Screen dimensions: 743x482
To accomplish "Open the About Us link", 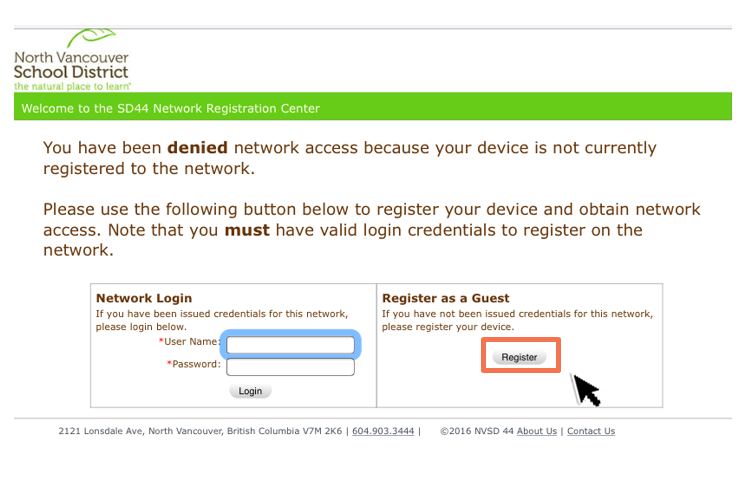I will [x=537, y=432].
